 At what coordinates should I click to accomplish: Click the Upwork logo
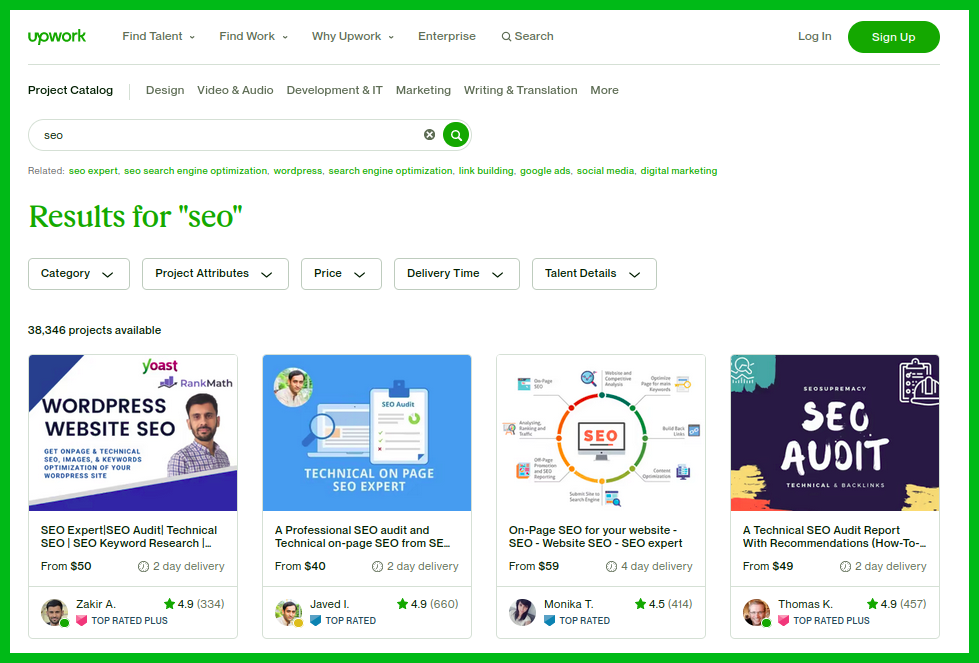coord(57,37)
